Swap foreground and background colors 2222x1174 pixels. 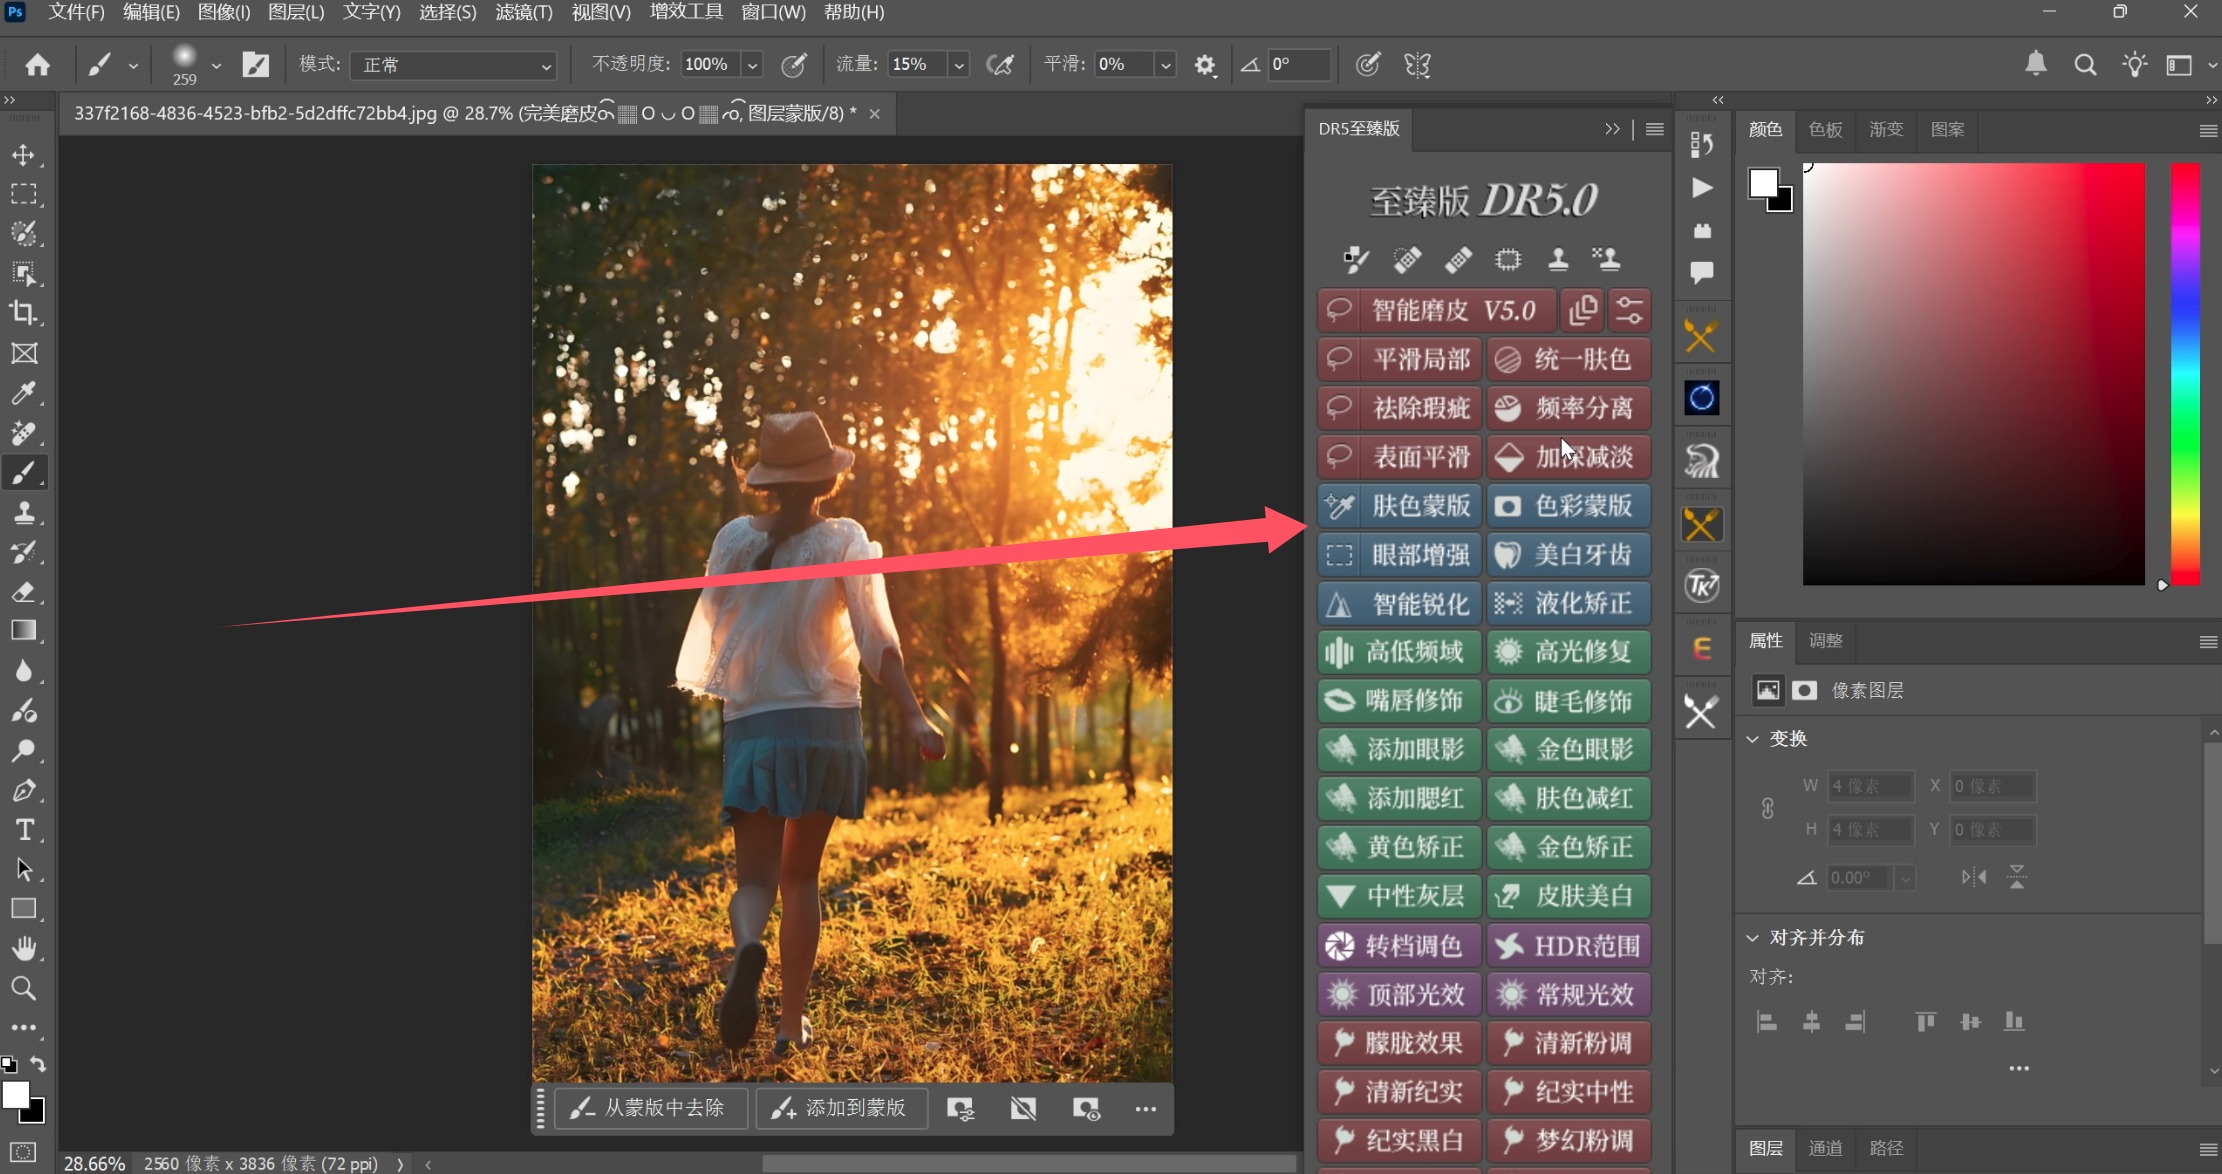[38, 1064]
